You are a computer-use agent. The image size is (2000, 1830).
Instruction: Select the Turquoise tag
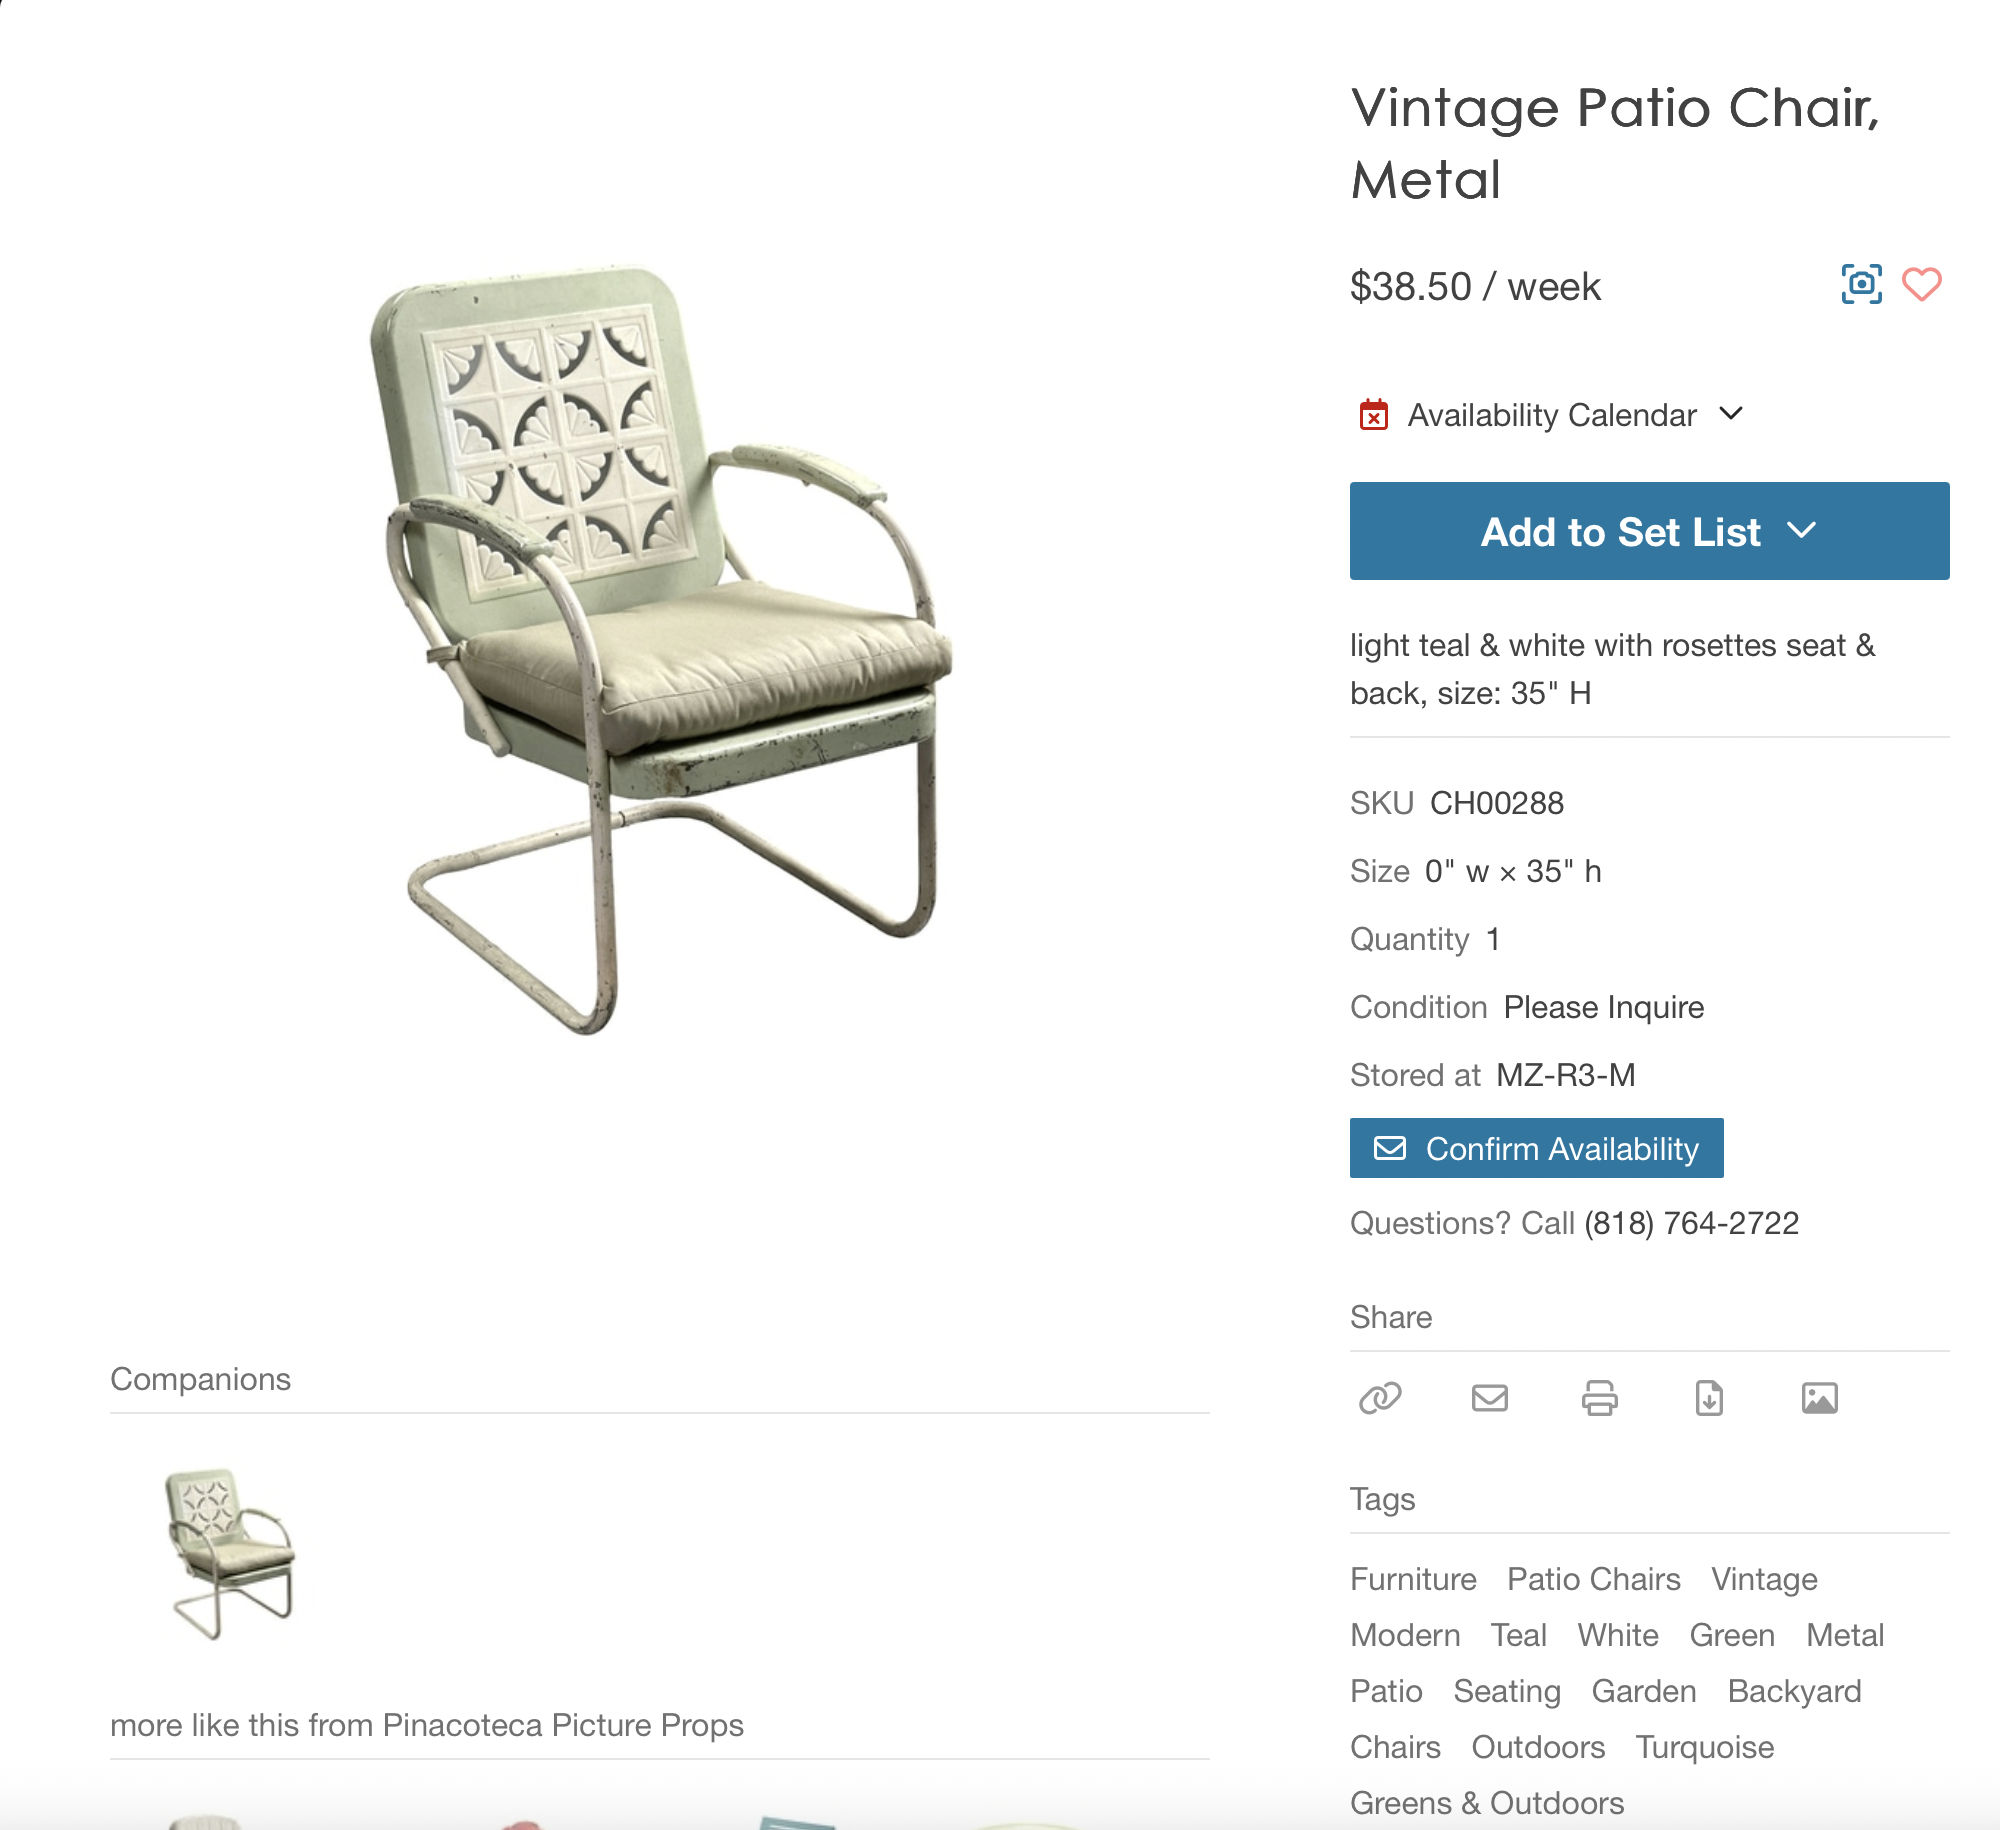click(x=1705, y=1747)
